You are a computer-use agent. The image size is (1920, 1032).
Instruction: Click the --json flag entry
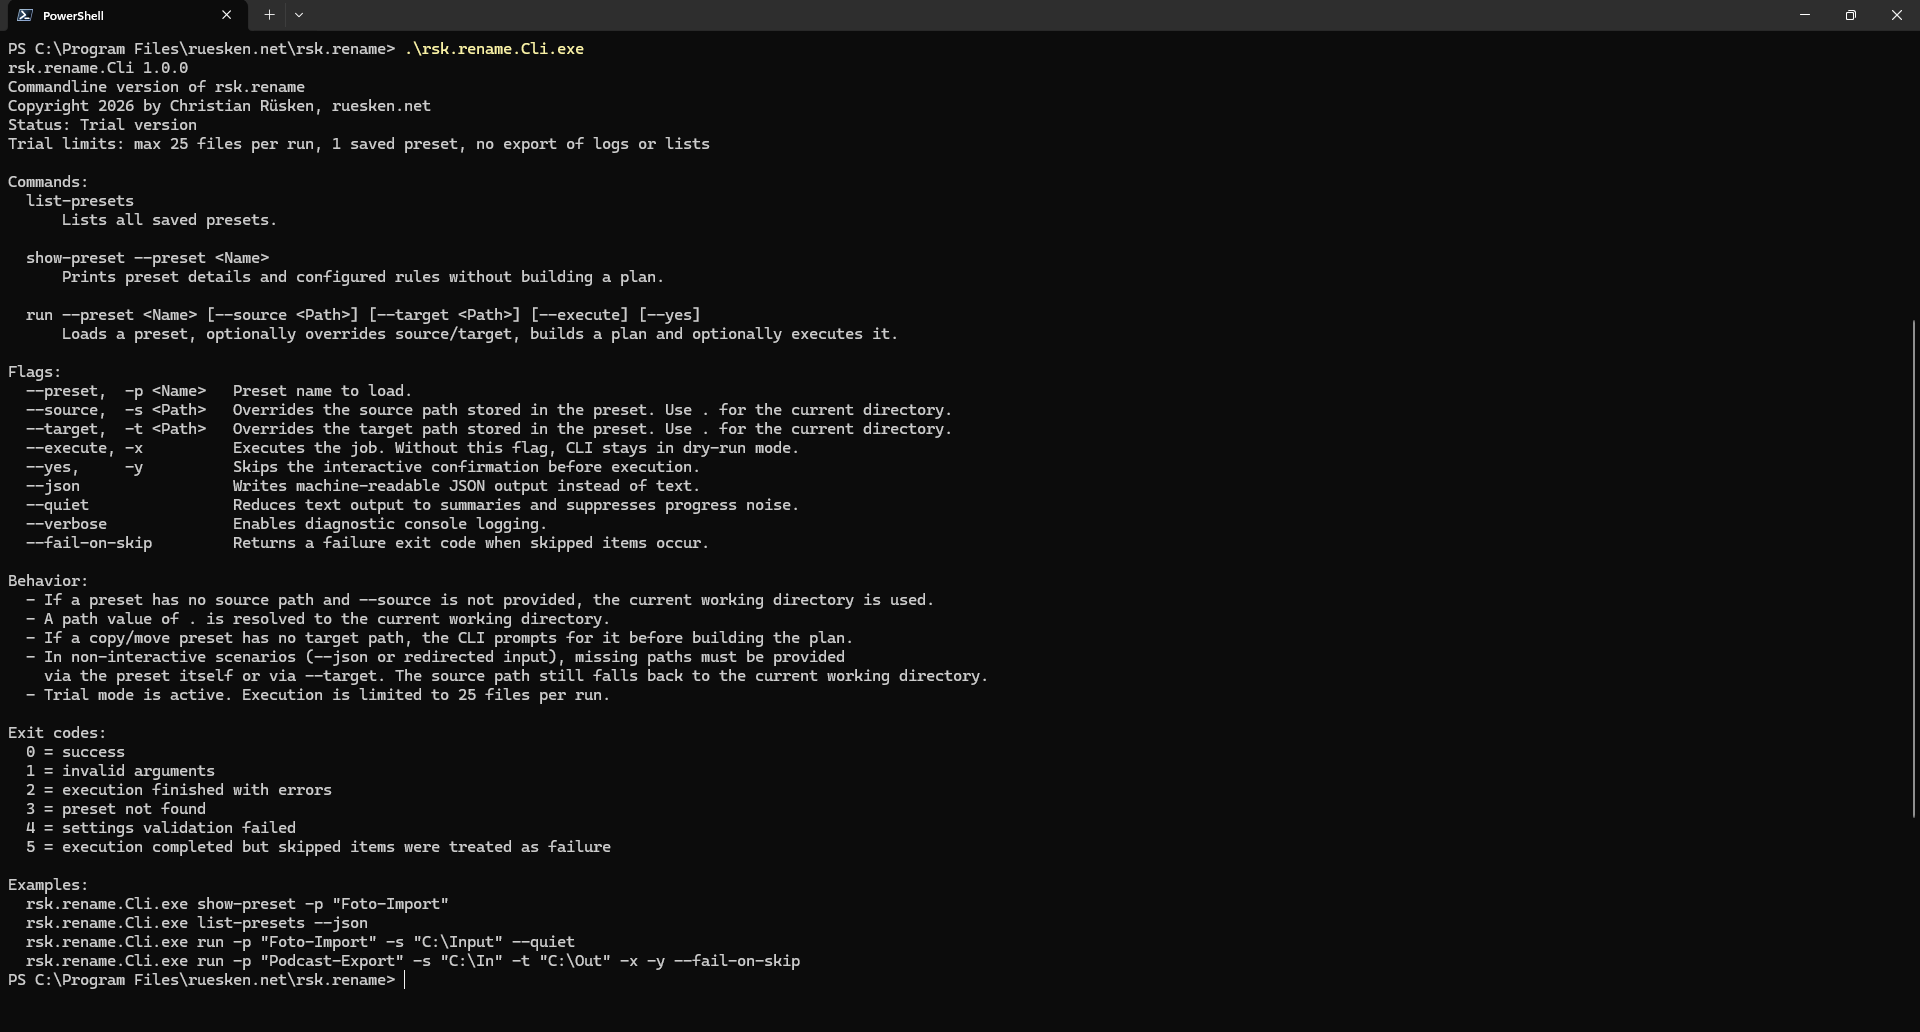[x=53, y=486]
